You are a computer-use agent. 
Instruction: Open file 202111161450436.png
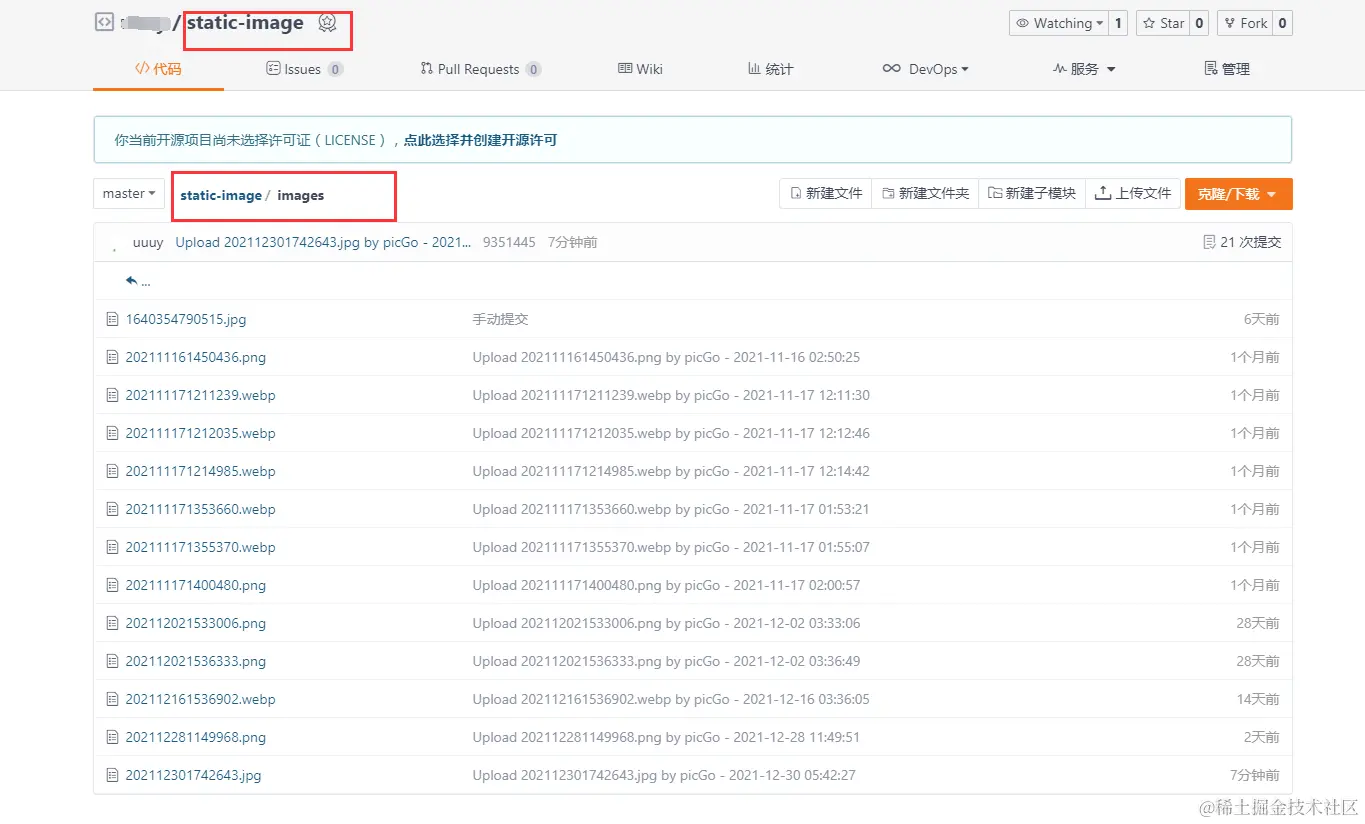pyautogui.click(x=196, y=357)
